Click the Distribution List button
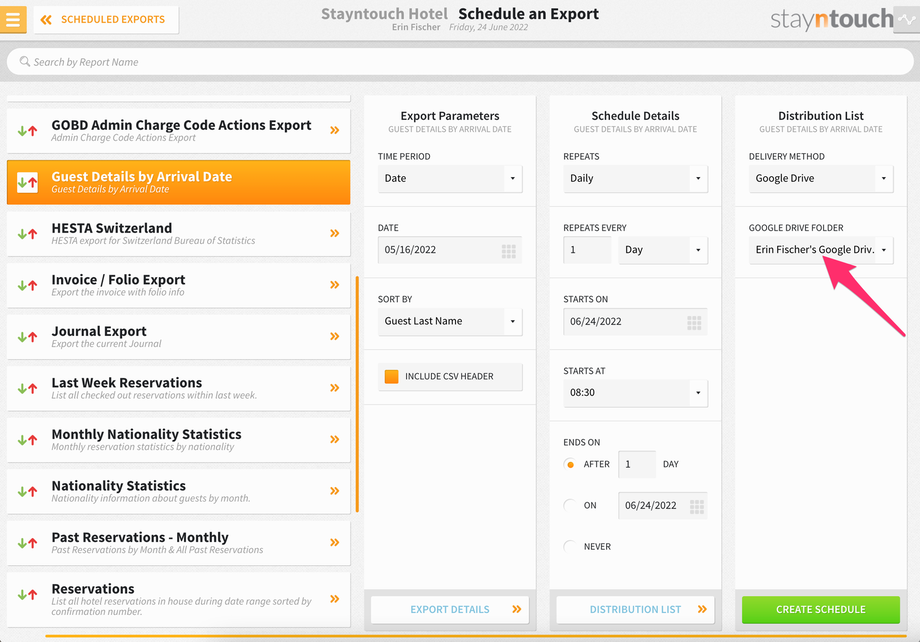This screenshot has height=642, width=920. [635, 610]
